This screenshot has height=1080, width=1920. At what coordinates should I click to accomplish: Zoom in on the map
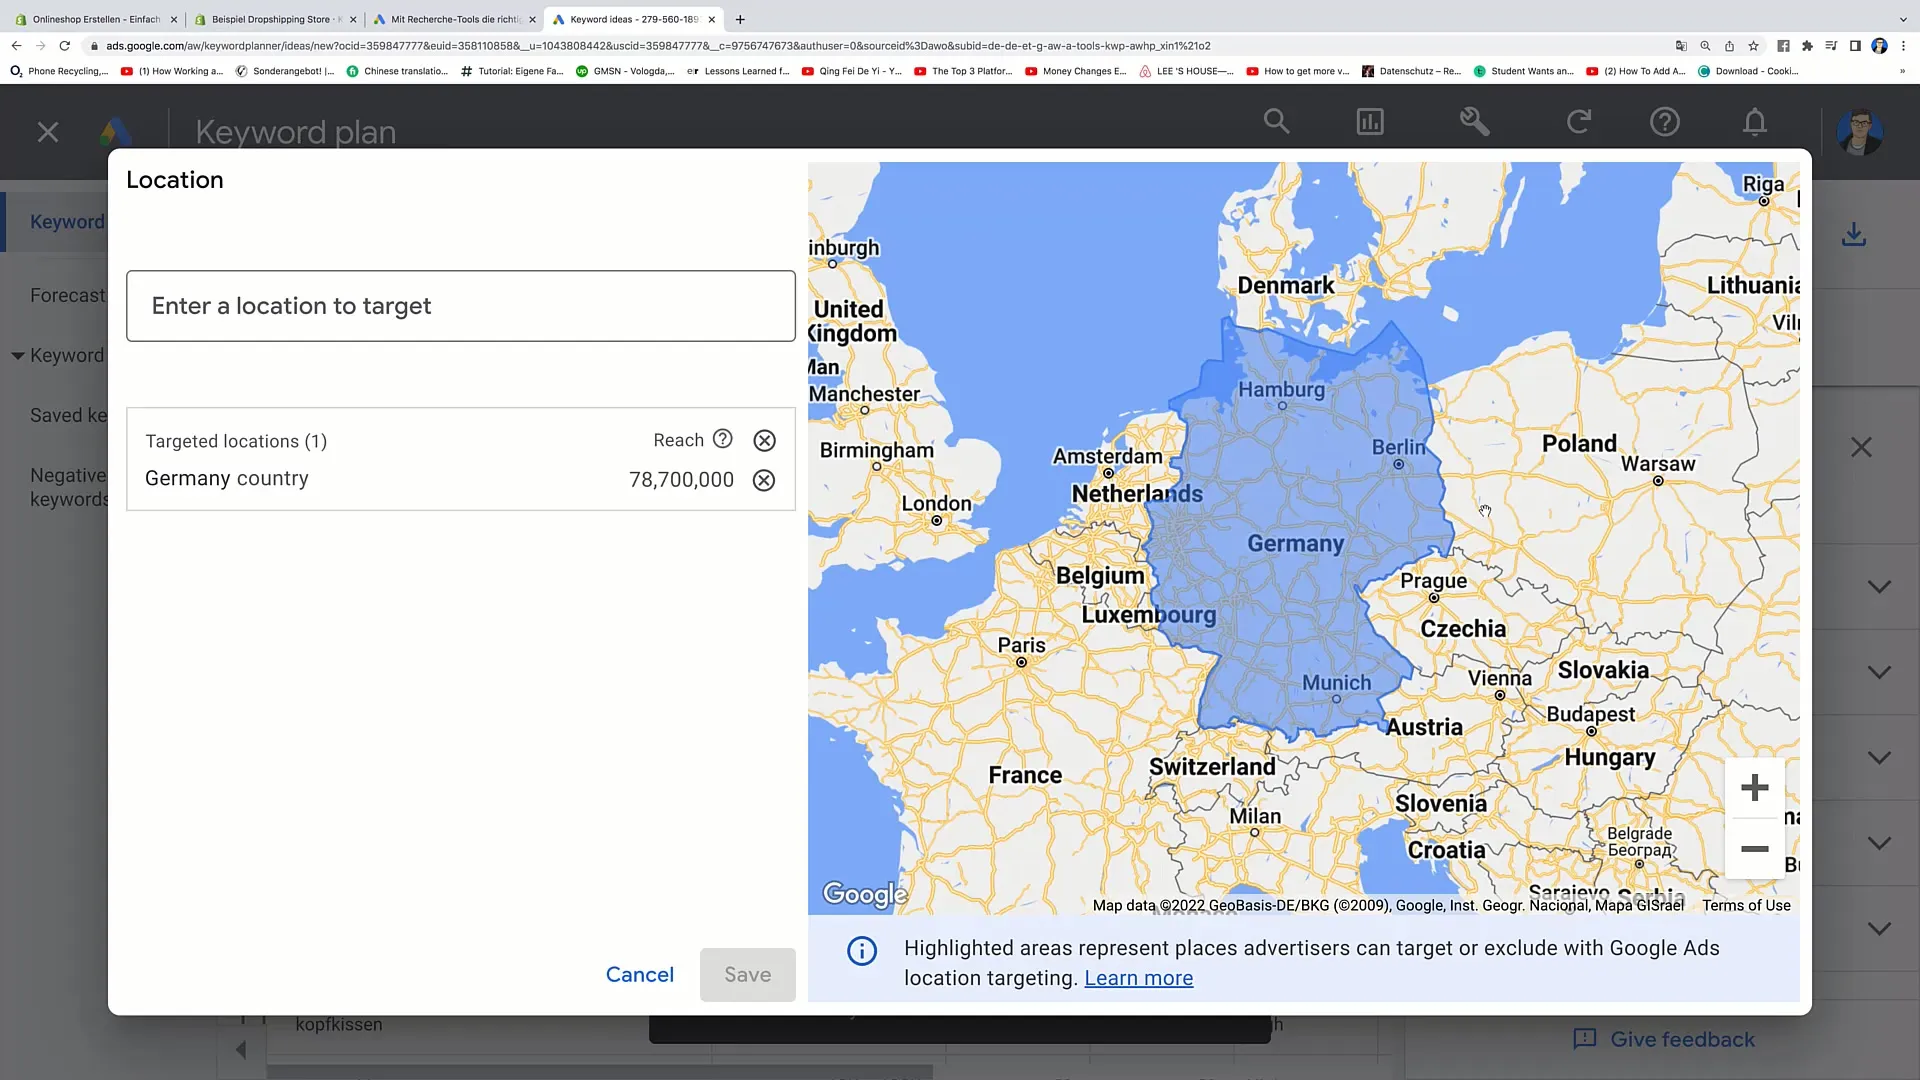click(x=1755, y=788)
